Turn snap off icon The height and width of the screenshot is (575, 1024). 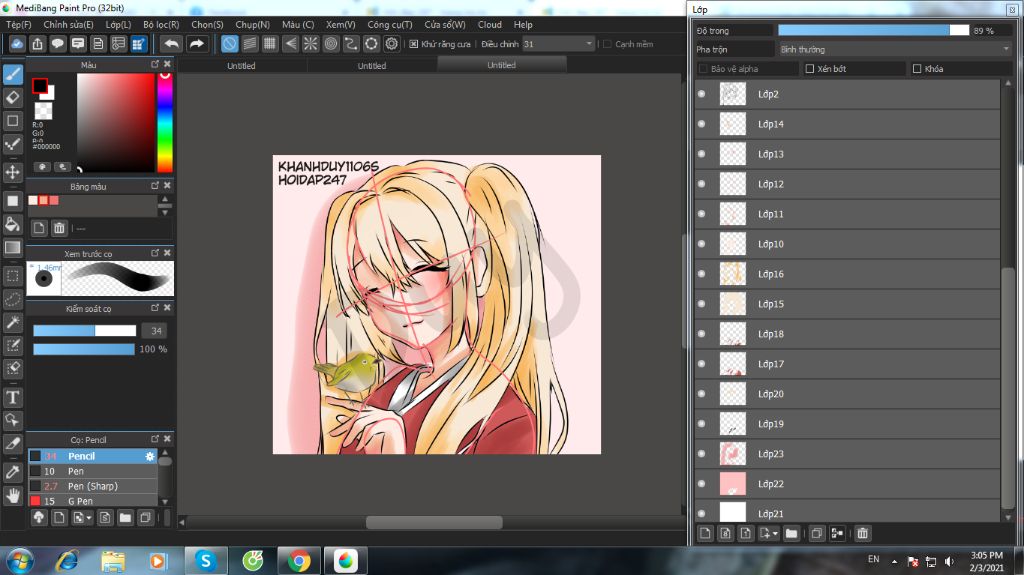pyautogui.click(x=229, y=44)
